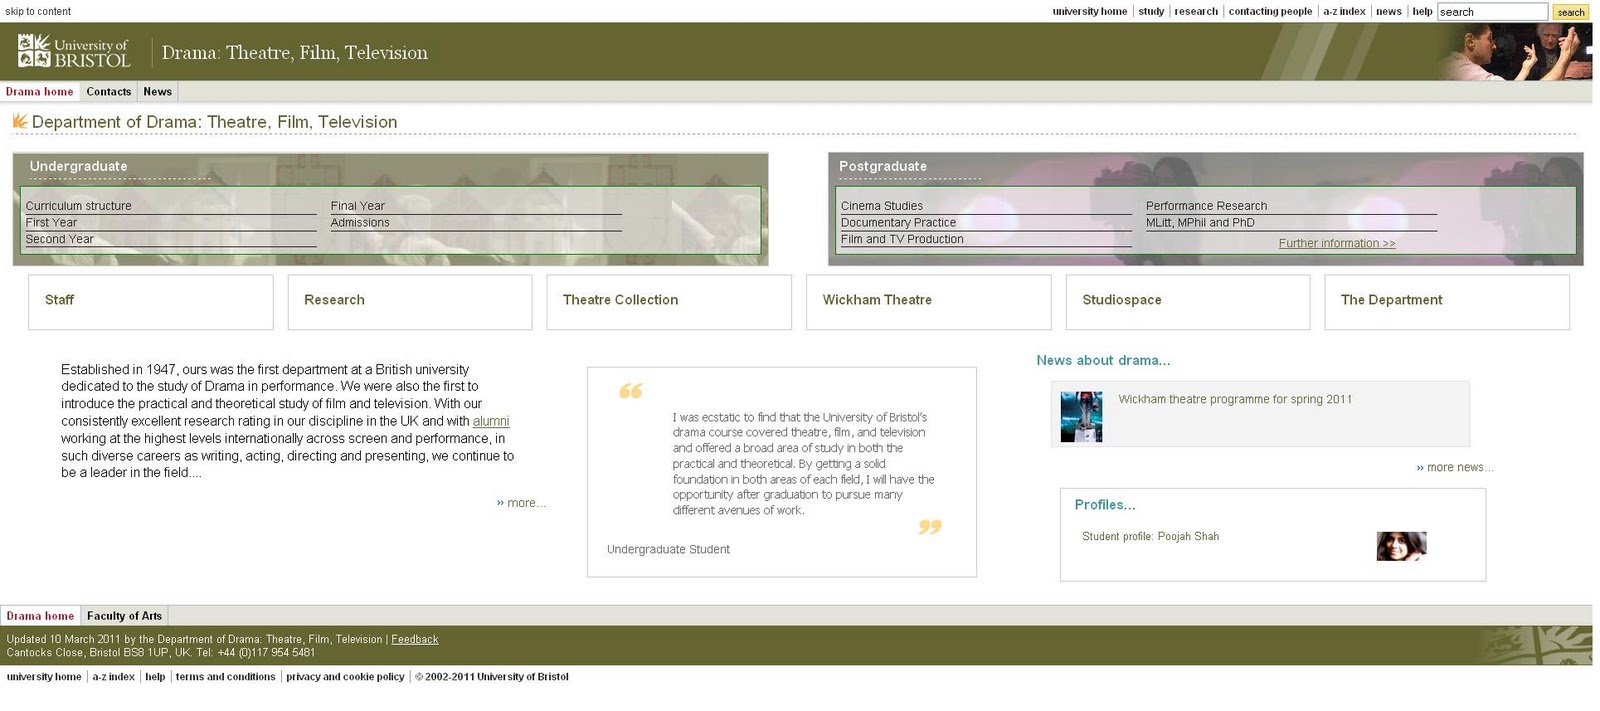The image size is (1600, 711).
Task: Open the 'First Year' undergraduate link
Action: coord(51,223)
